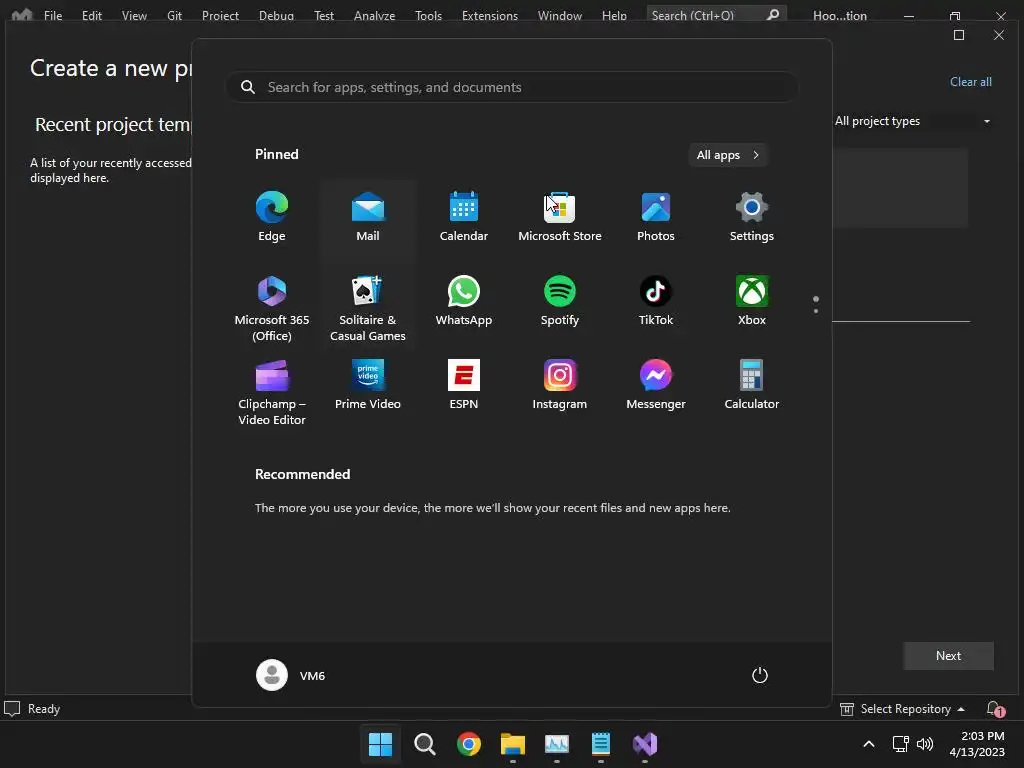
Task: Open the Spotify app
Action: pos(560,302)
